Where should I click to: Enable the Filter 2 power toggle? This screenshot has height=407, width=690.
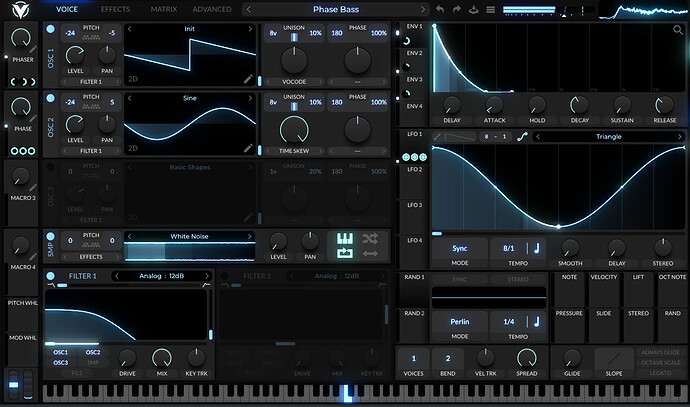click(x=225, y=276)
